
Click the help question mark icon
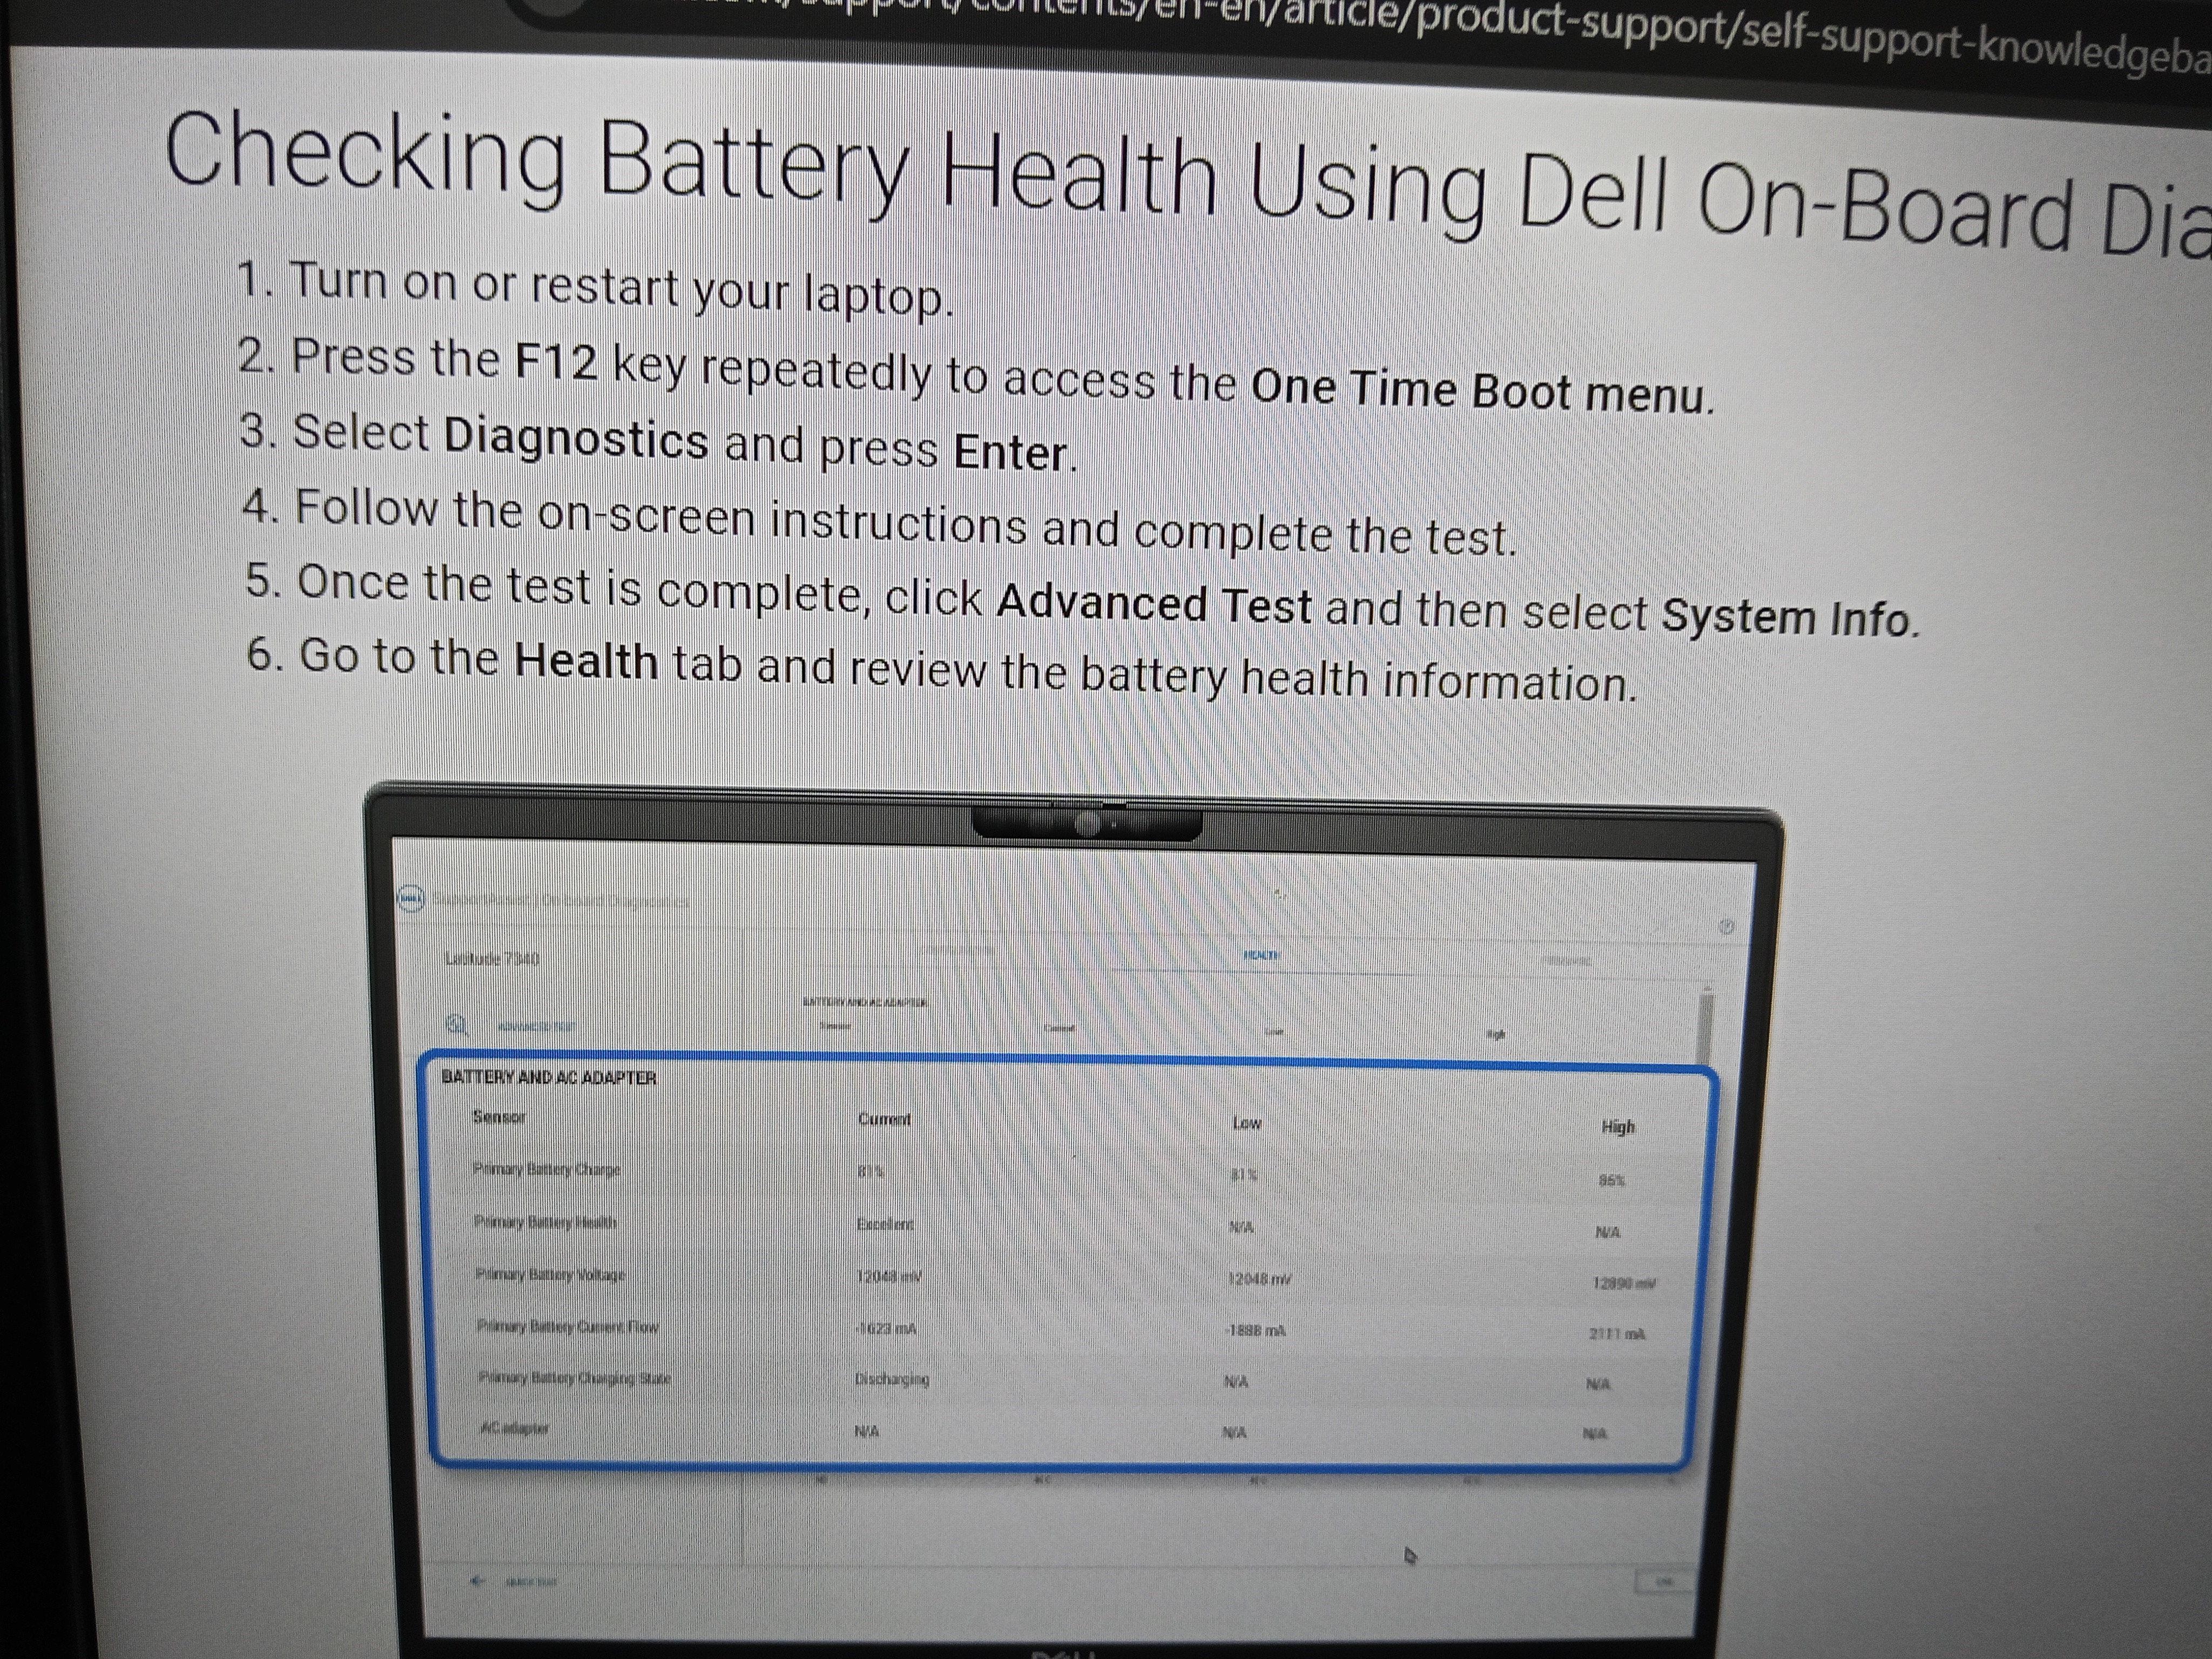[1726, 927]
